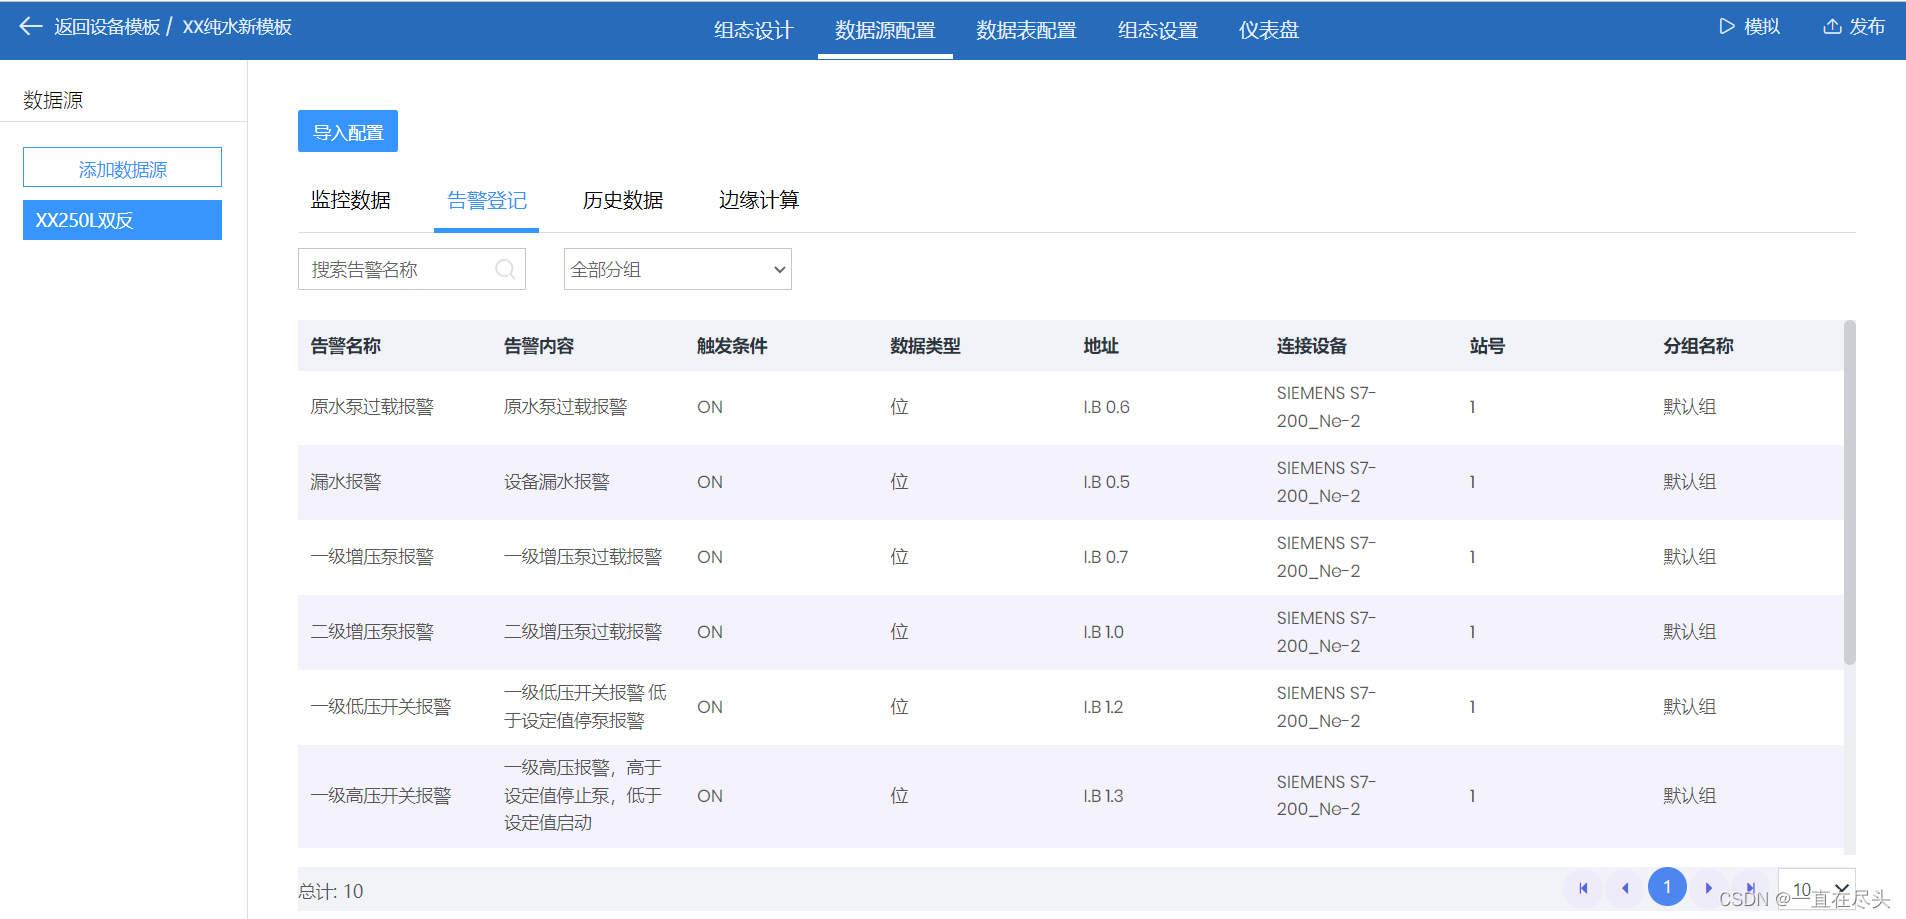
Task: Select the 一级低压开关报警 alarm name cell
Action: pyautogui.click(x=381, y=707)
